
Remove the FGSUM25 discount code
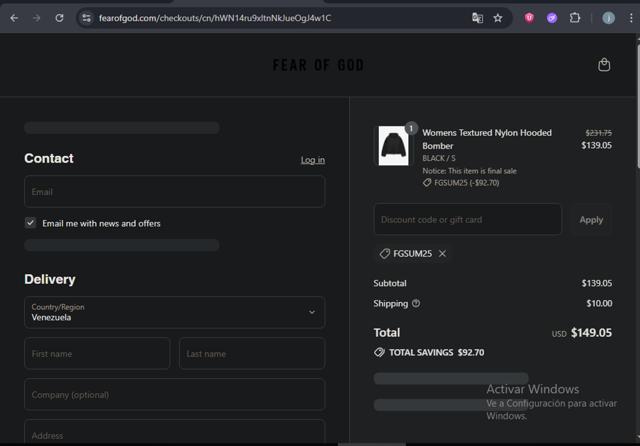[x=442, y=254]
